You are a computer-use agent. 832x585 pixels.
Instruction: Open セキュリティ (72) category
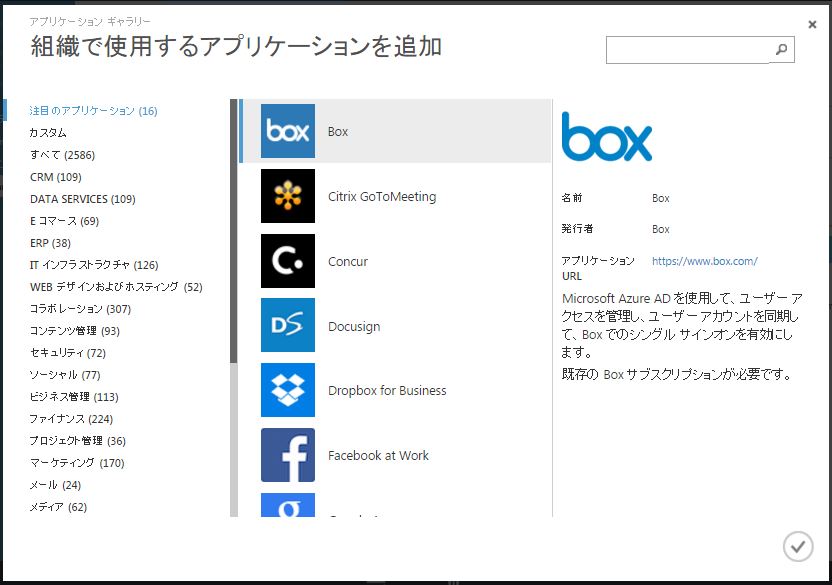click(x=68, y=353)
